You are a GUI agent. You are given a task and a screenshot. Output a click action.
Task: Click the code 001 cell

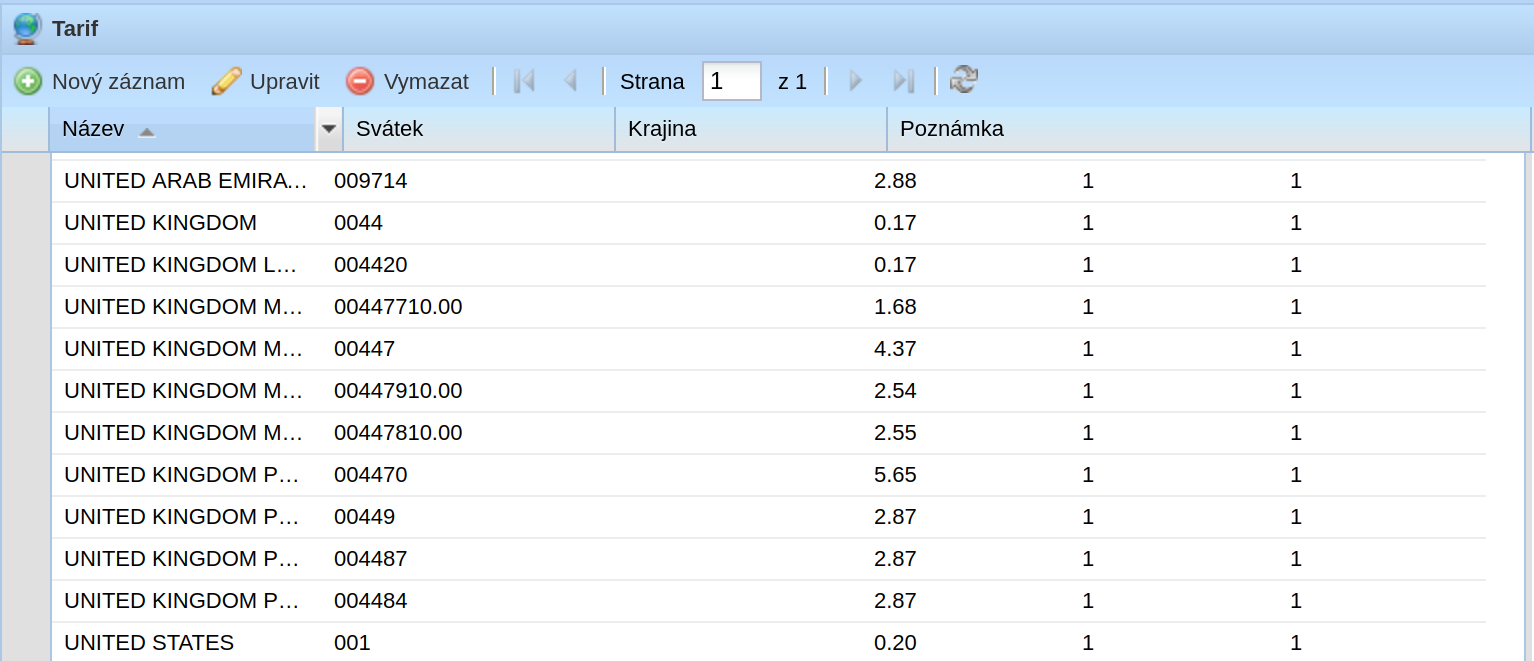pos(352,643)
